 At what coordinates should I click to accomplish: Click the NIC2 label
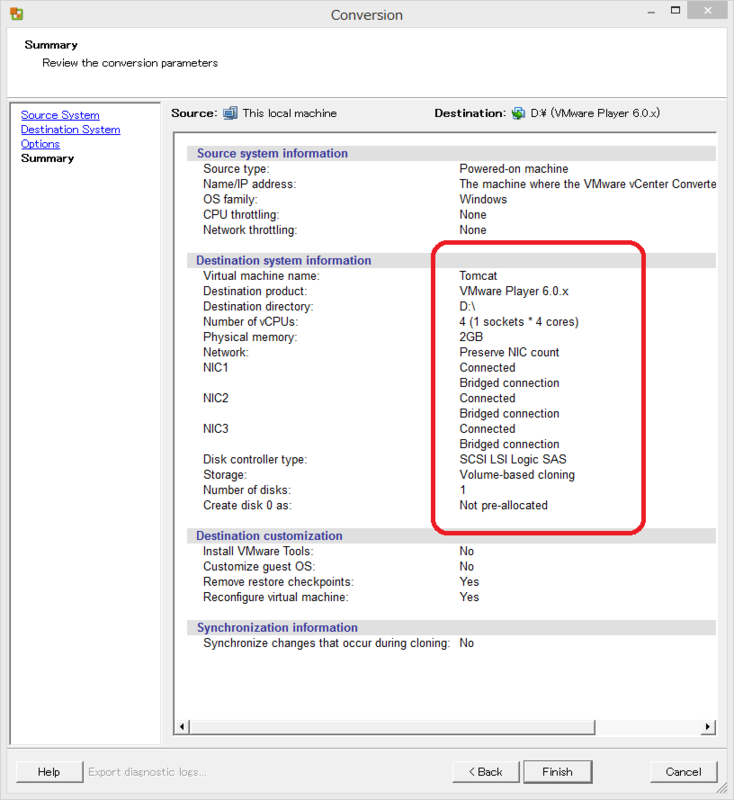pos(216,398)
